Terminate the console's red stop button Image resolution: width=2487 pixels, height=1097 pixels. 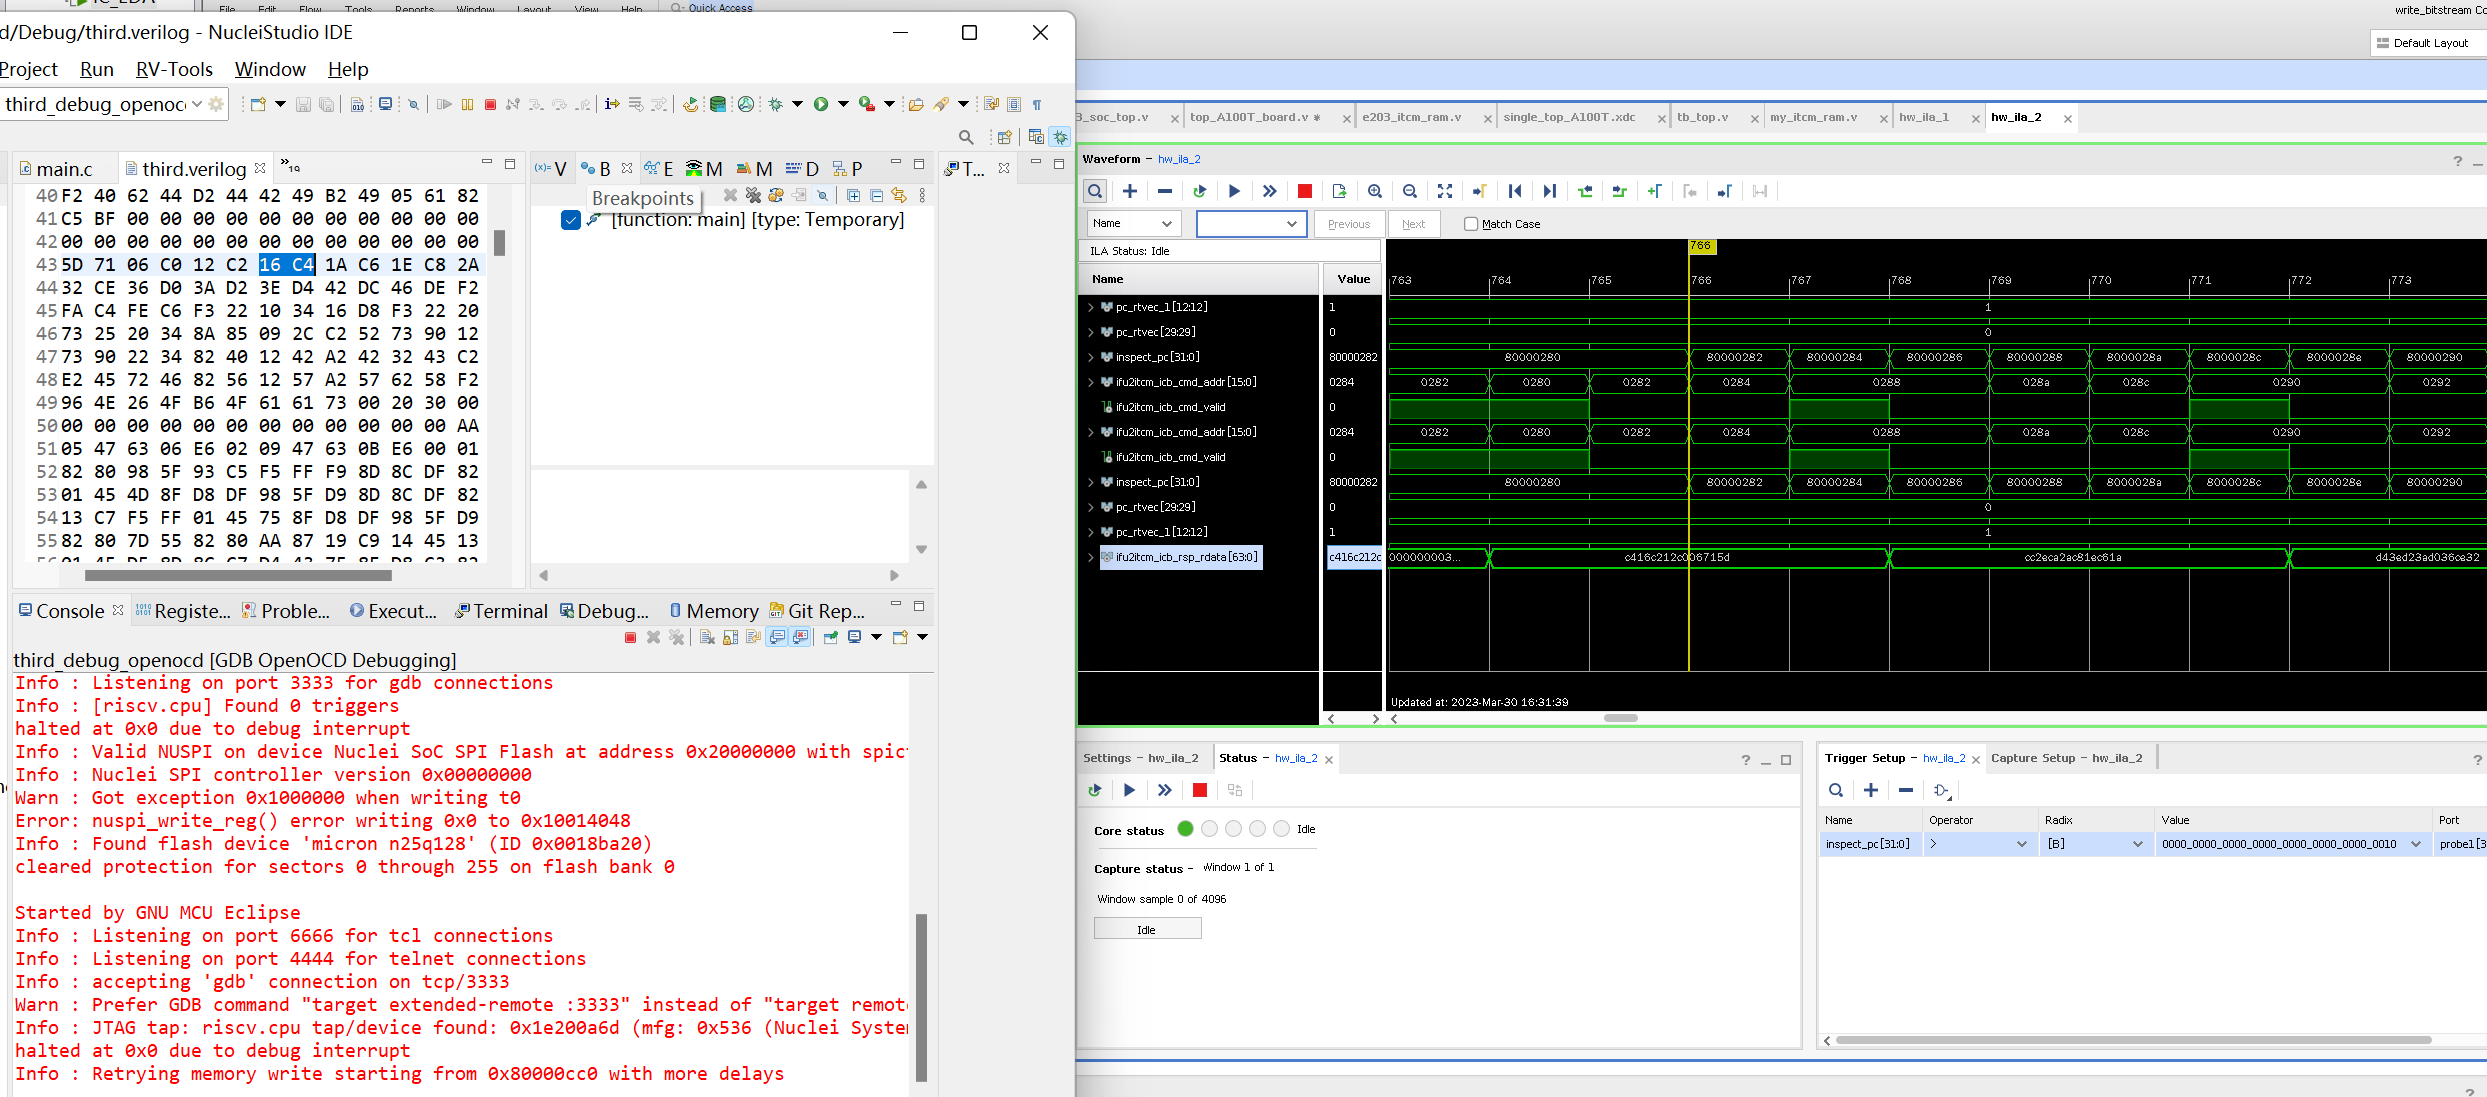[630, 637]
